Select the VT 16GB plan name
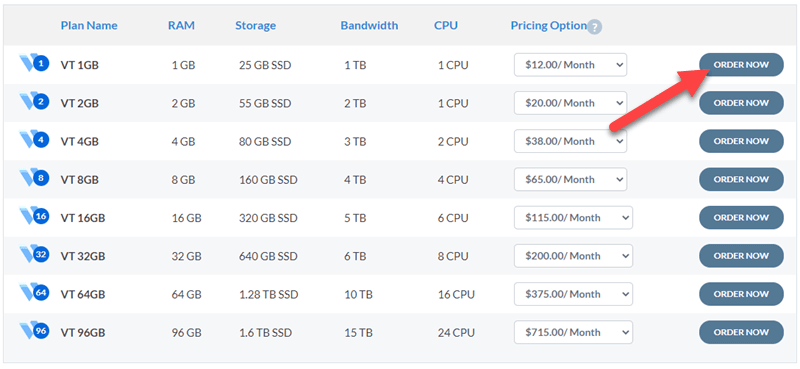This screenshot has height=369, width=800. coord(83,218)
